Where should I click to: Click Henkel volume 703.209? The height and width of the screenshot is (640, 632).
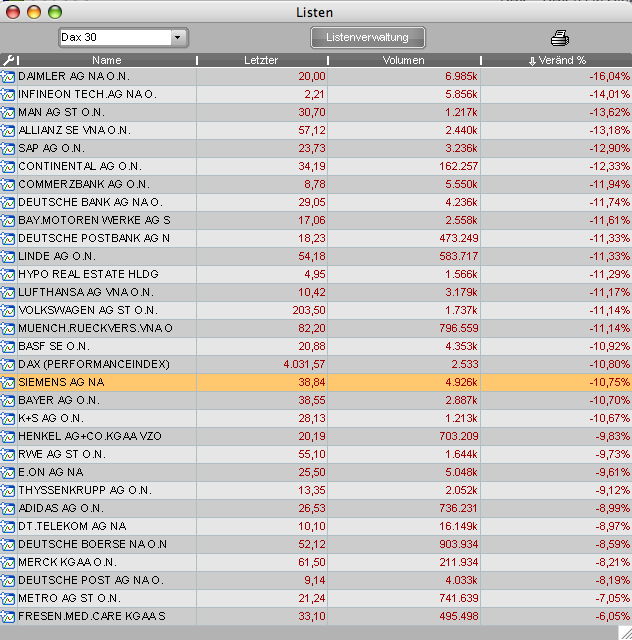coord(458,436)
